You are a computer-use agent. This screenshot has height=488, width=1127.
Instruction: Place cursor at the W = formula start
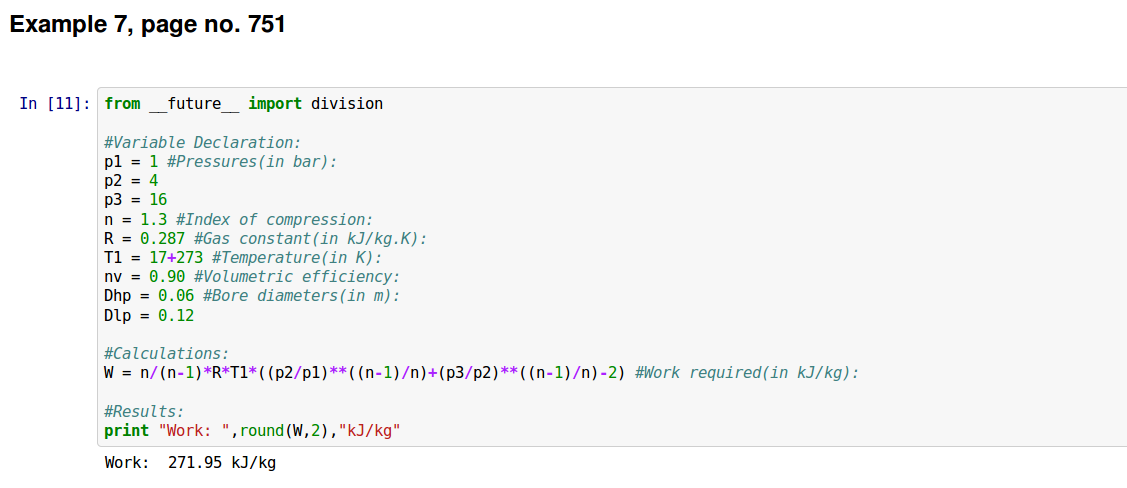click(106, 373)
